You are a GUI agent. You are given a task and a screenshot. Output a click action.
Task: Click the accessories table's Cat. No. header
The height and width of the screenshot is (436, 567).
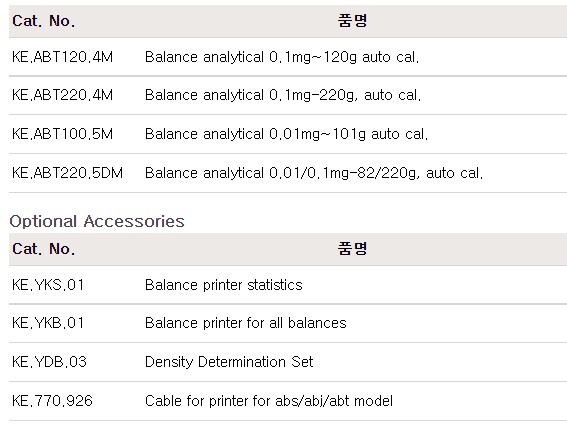click(44, 249)
